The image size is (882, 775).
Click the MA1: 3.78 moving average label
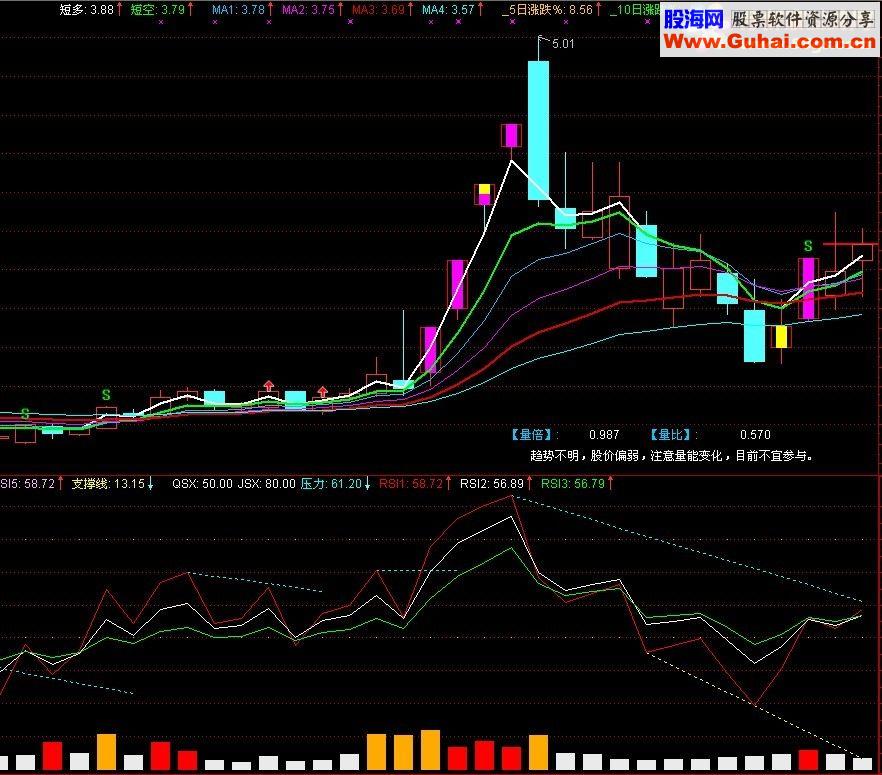point(238,10)
